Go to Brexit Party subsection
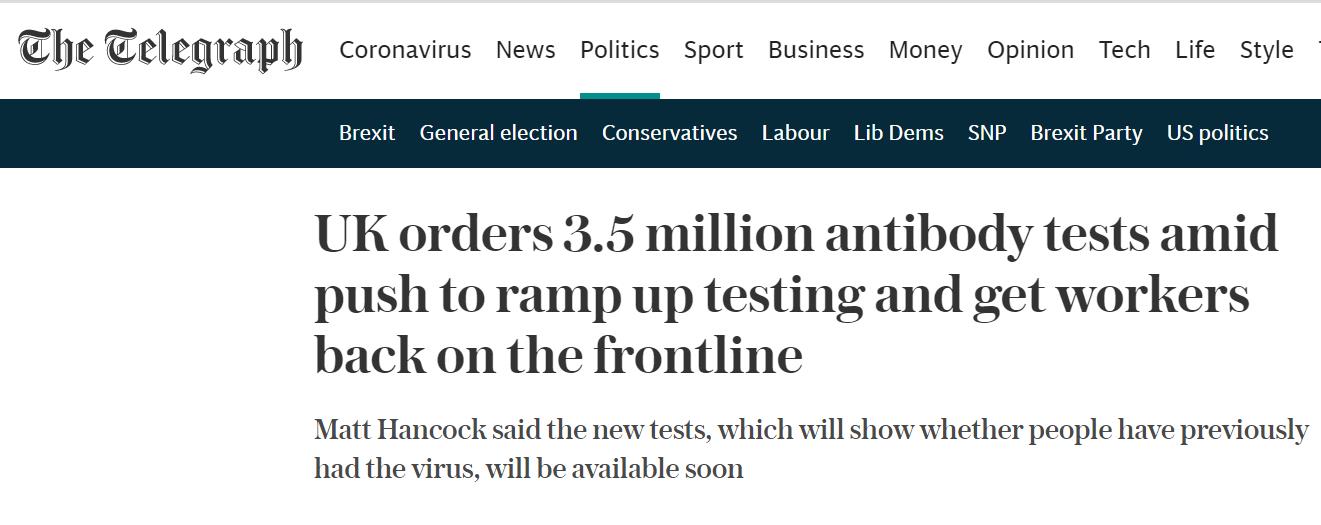This screenshot has height=525, width=1321. (1086, 133)
